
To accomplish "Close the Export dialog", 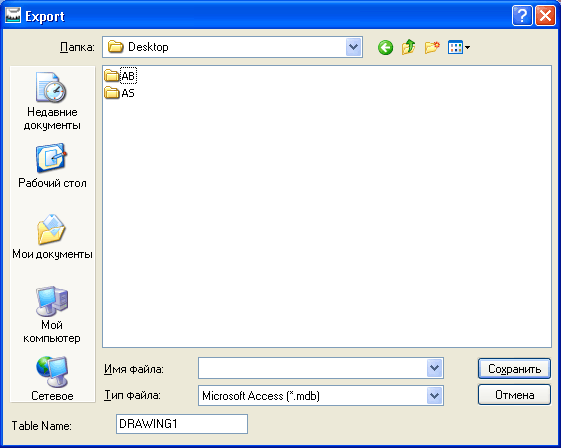I will point(545,16).
